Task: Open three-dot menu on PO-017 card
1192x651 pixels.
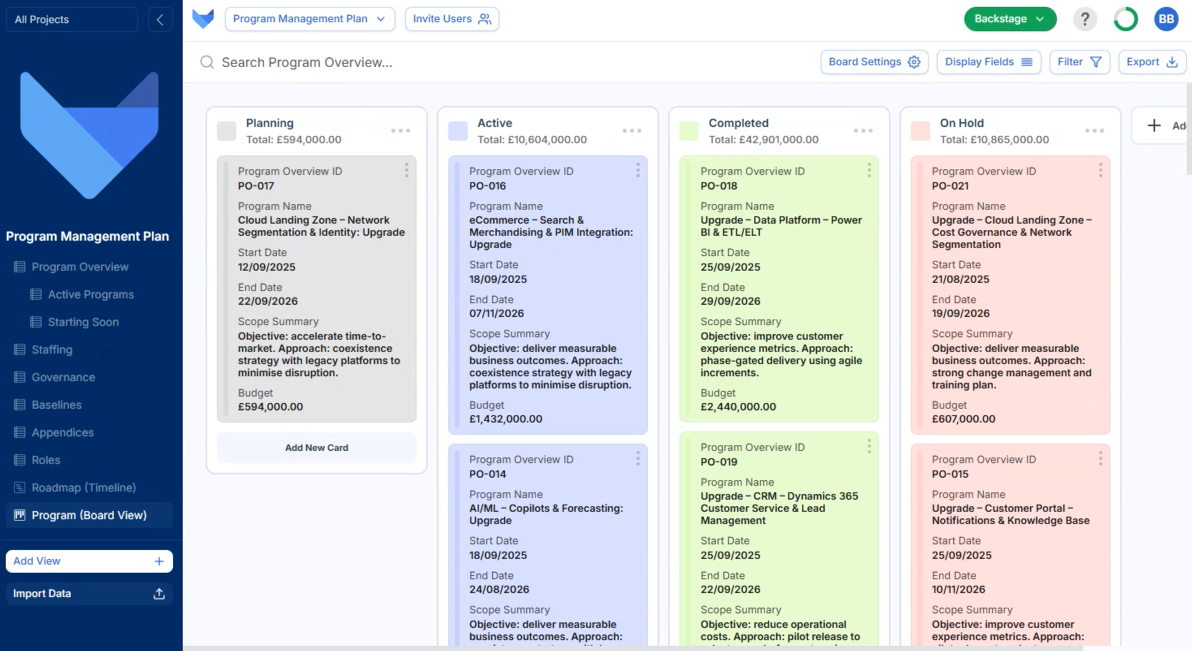Action: tap(406, 171)
